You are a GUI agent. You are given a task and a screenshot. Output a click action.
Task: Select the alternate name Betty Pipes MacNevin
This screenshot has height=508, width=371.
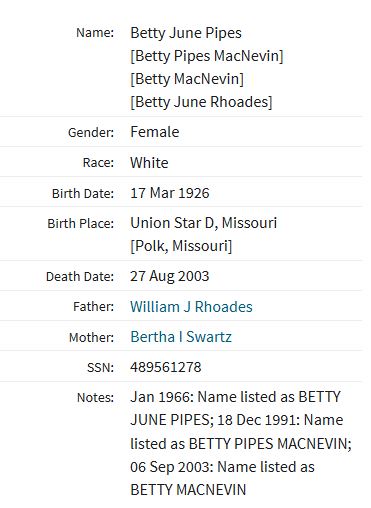click(207, 56)
